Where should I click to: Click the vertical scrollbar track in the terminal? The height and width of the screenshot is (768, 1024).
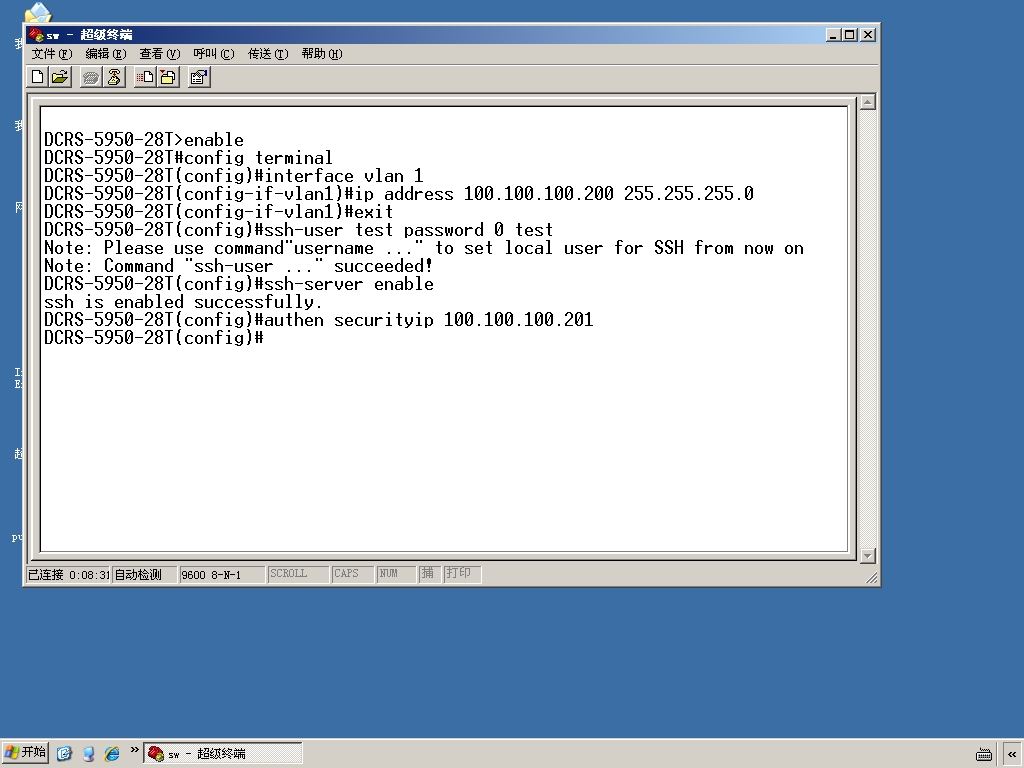pyautogui.click(x=867, y=328)
